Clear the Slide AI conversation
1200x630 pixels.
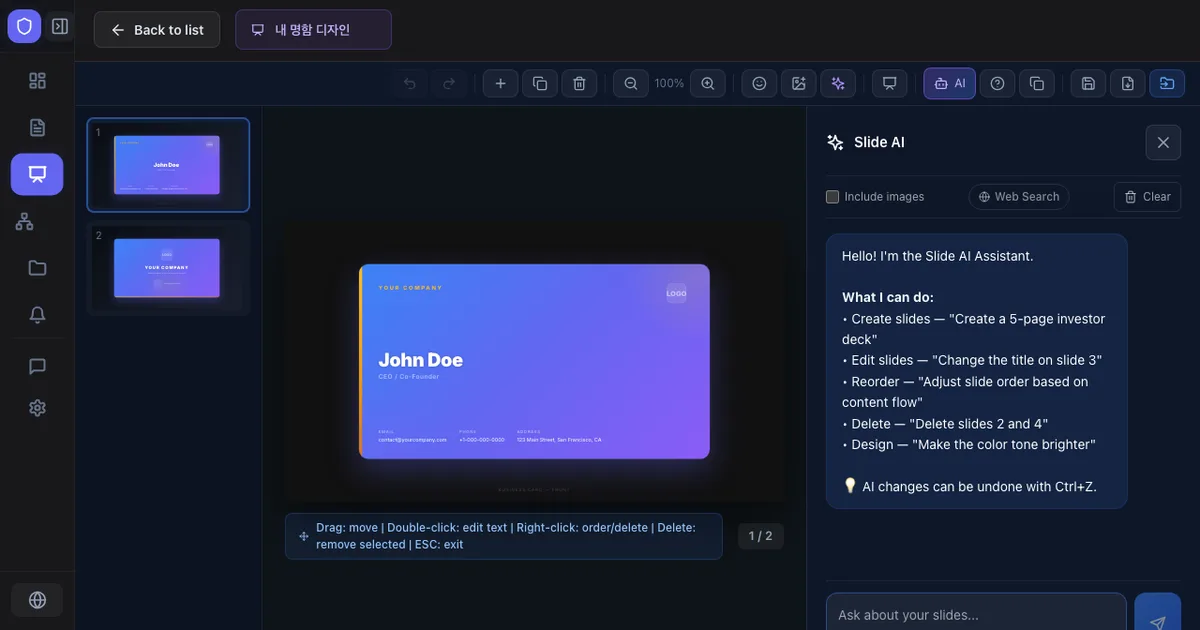click(1147, 197)
